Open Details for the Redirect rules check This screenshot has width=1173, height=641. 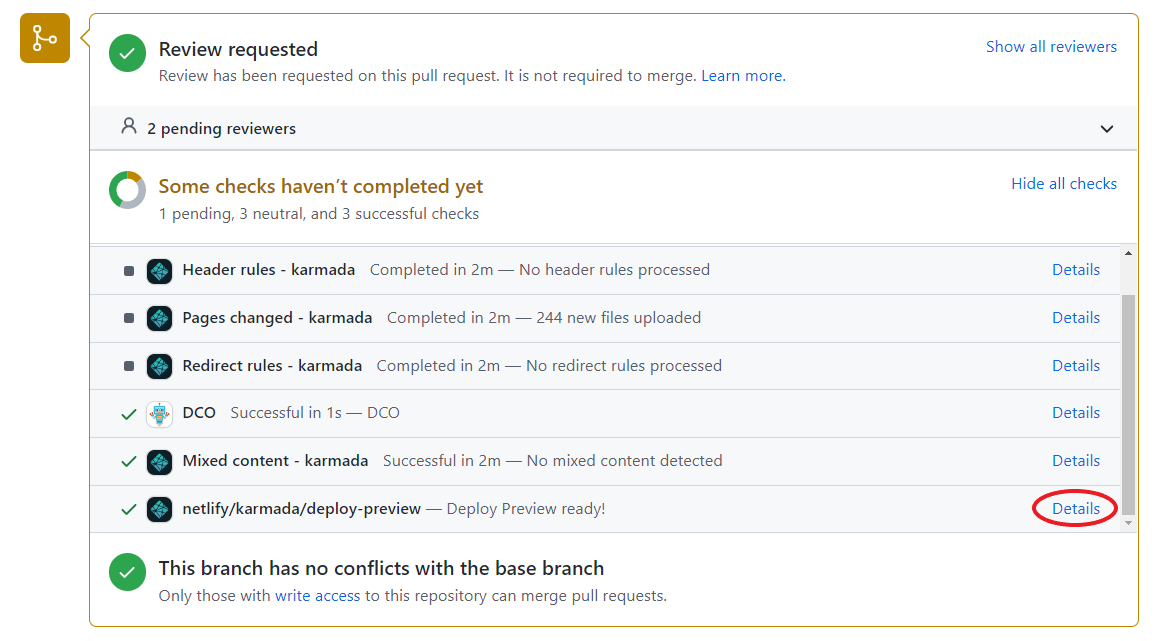point(1075,365)
